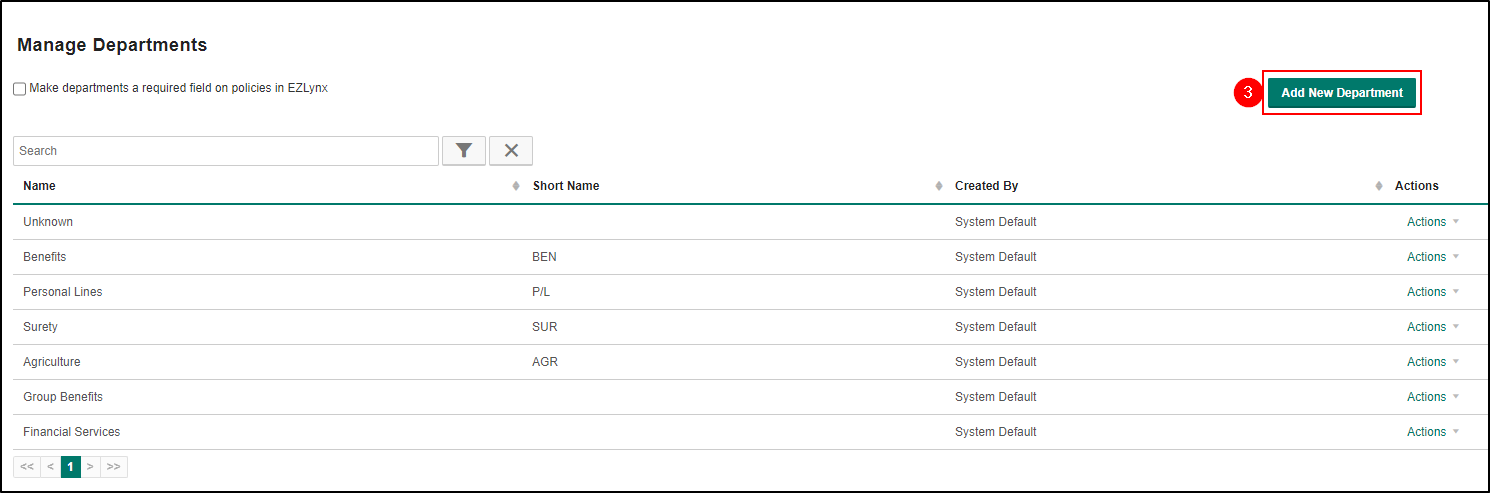Enable departments required field checkbox
The image size is (1490, 493).
tap(20, 89)
